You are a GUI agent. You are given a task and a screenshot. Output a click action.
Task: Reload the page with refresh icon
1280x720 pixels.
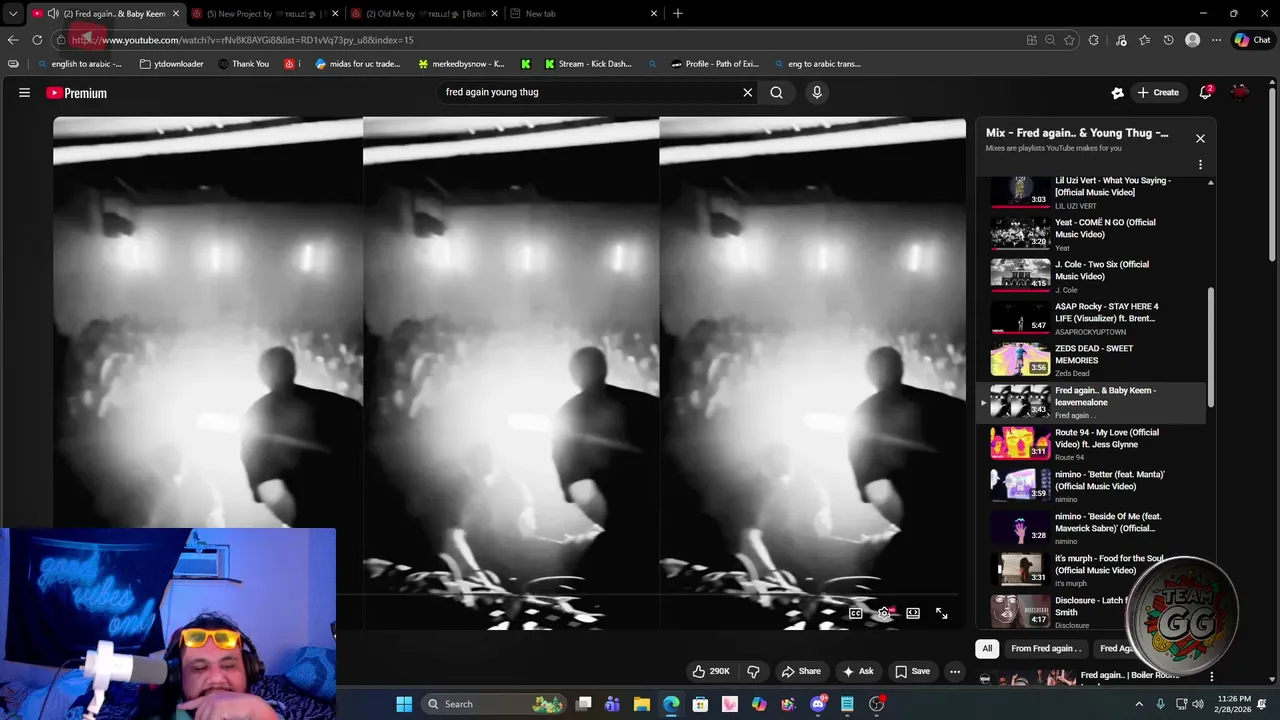tap(37, 40)
